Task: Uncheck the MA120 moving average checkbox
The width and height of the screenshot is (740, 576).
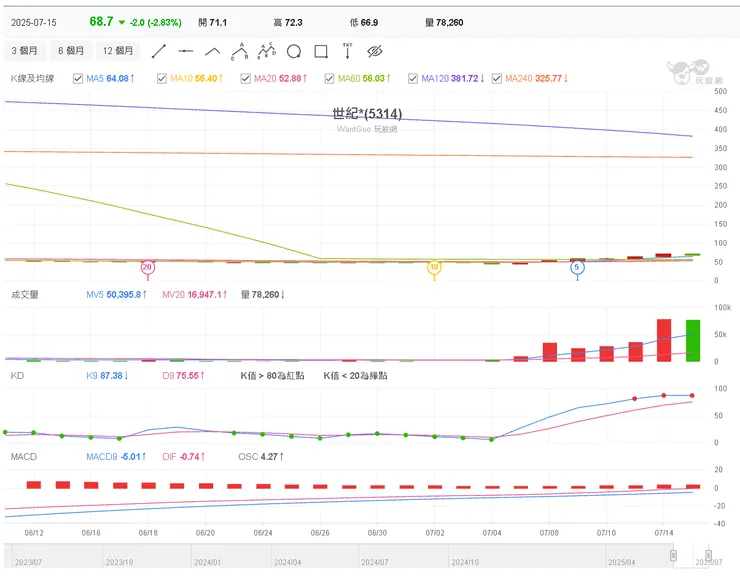Action: (x=413, y=78)
